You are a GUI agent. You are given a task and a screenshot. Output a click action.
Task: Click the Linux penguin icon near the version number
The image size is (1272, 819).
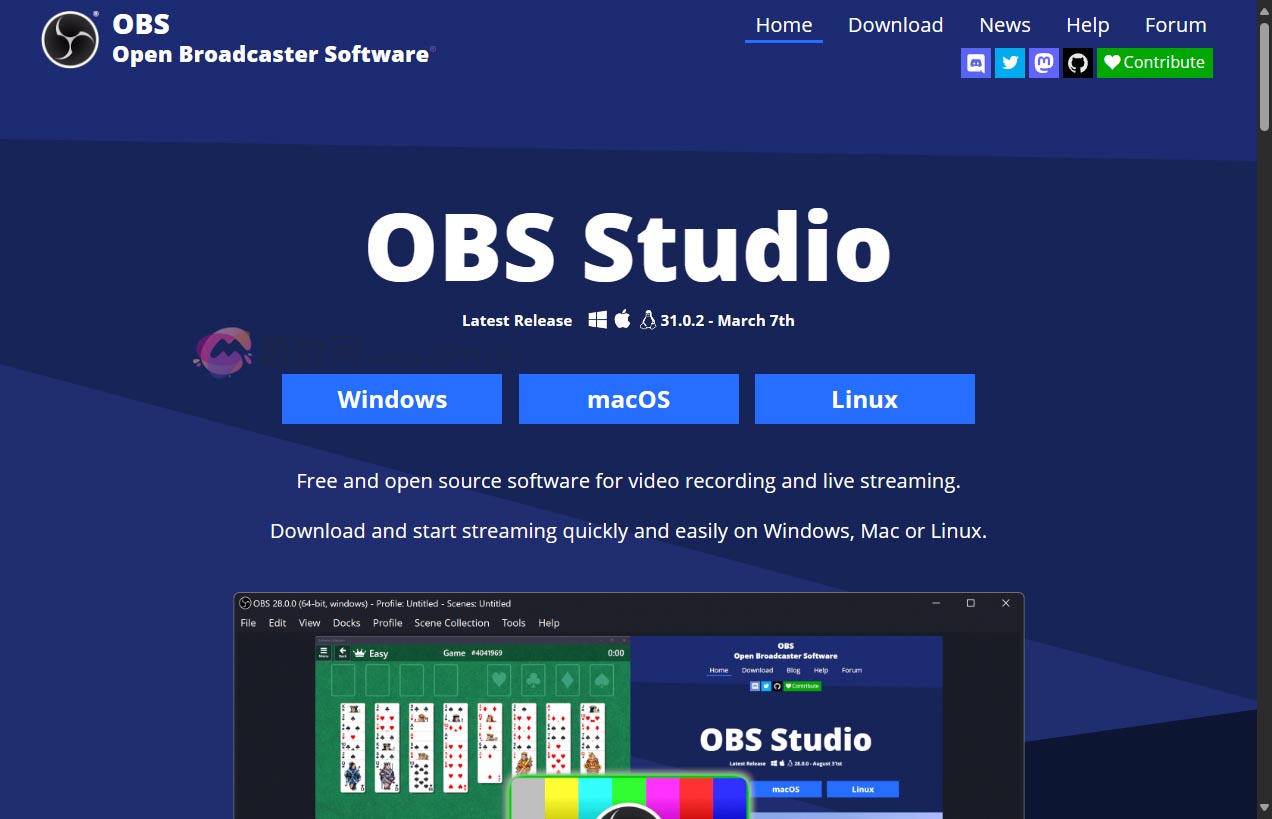coord(647,319)
